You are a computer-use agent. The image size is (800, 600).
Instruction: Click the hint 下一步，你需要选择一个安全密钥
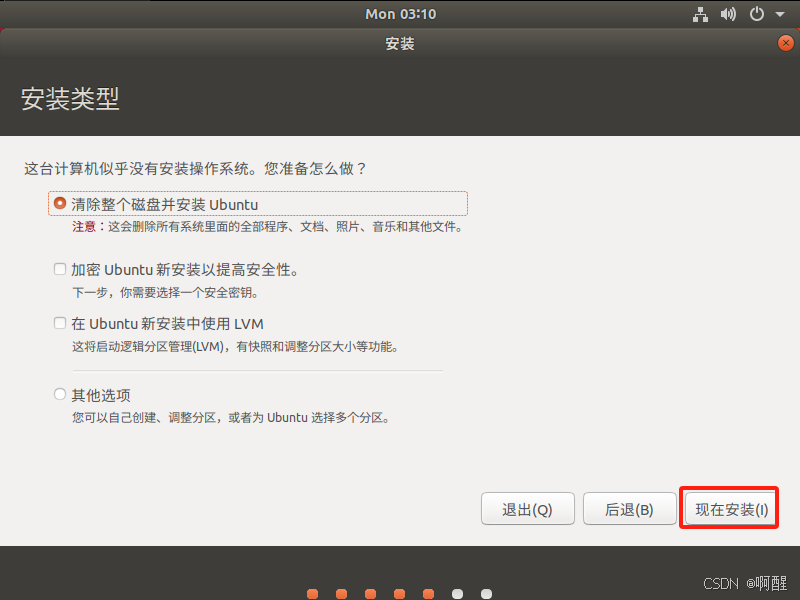coord(165,292)
